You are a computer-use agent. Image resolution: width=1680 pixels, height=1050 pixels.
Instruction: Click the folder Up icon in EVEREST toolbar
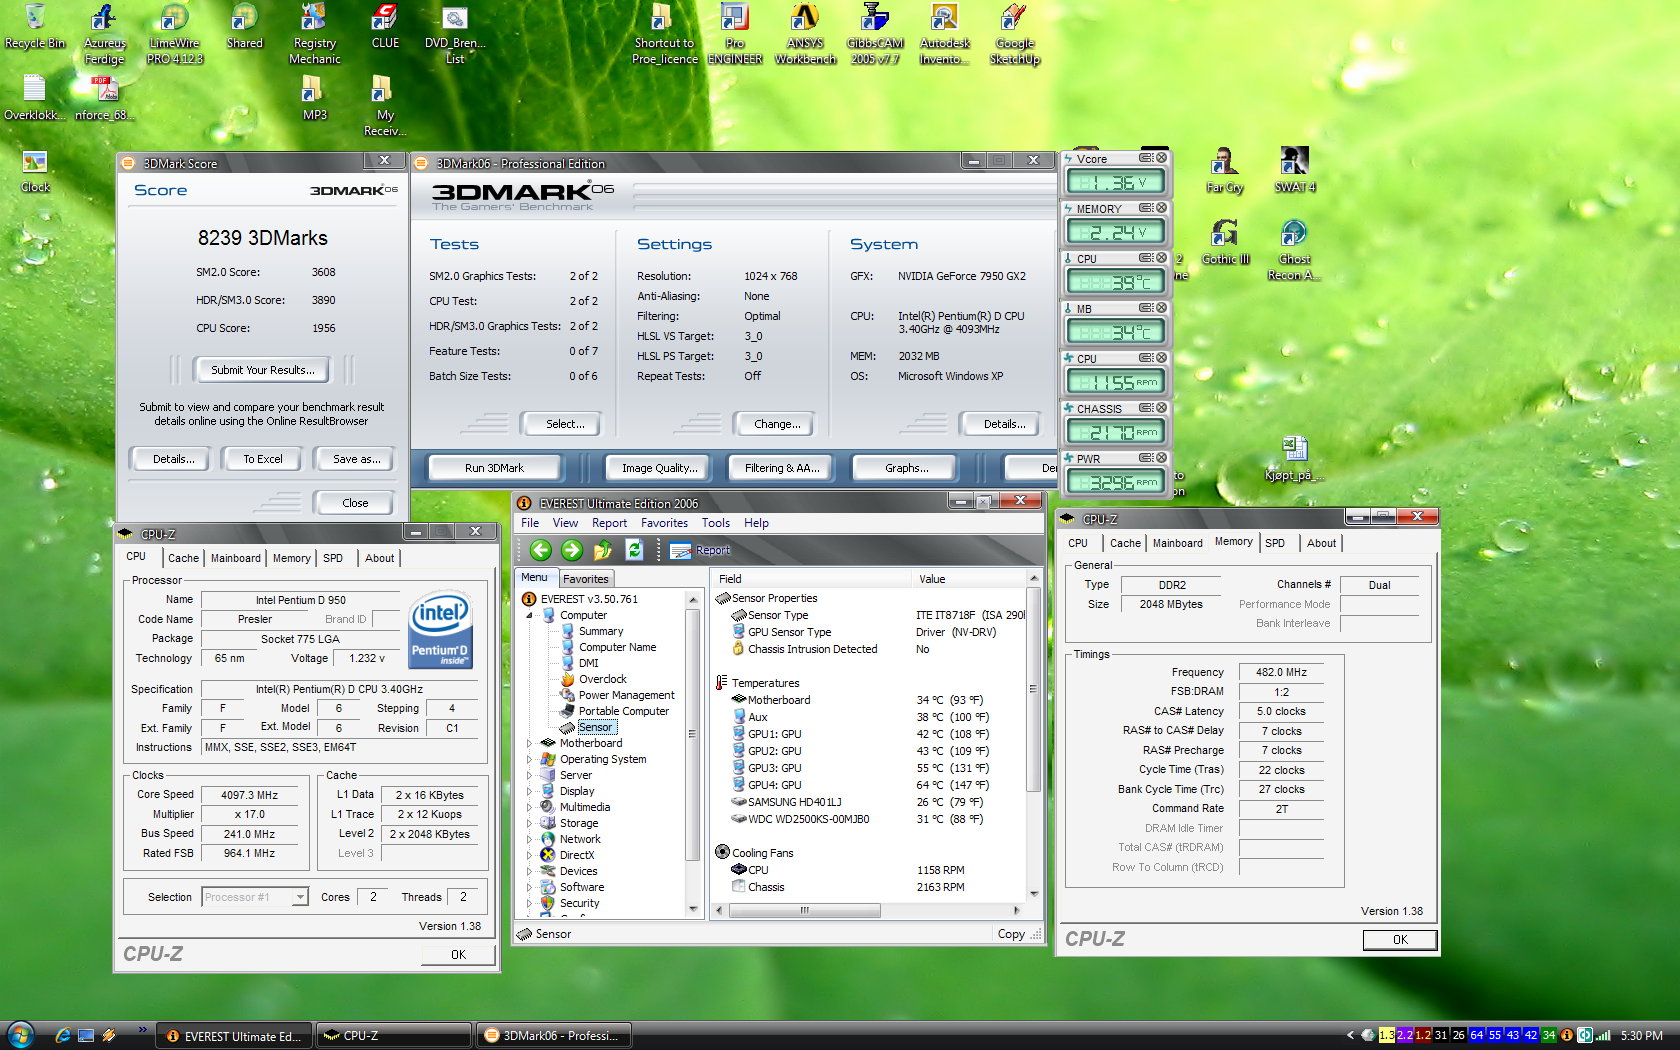pyautogui.click(x=603, y=550)
